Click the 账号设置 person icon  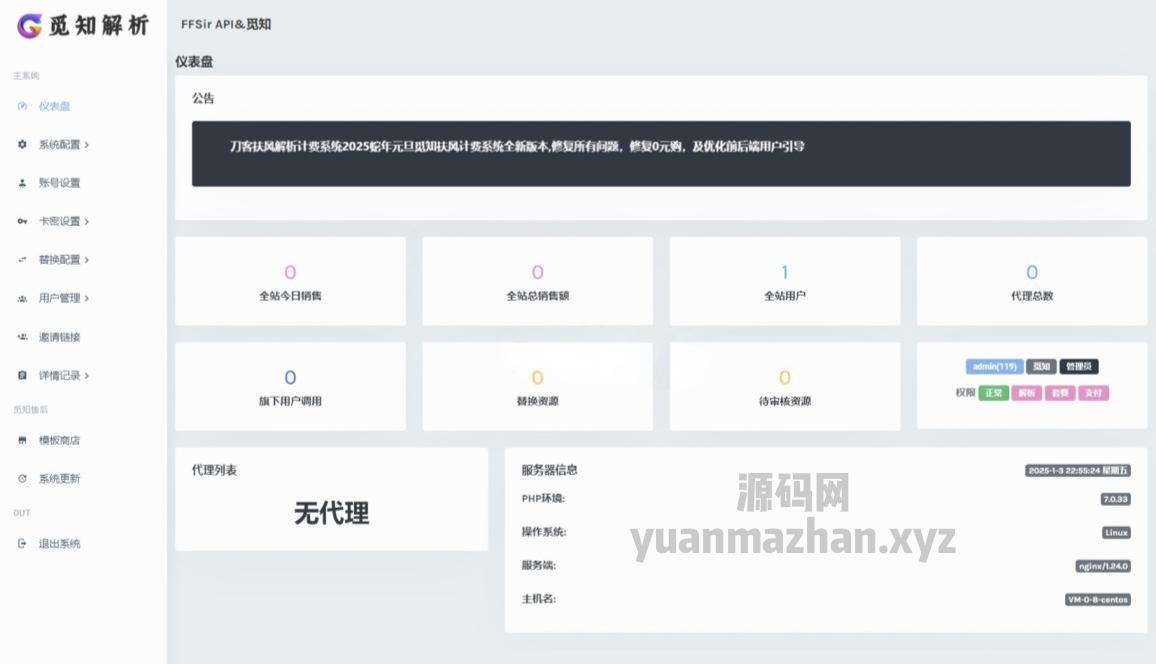tap(22, 182)
